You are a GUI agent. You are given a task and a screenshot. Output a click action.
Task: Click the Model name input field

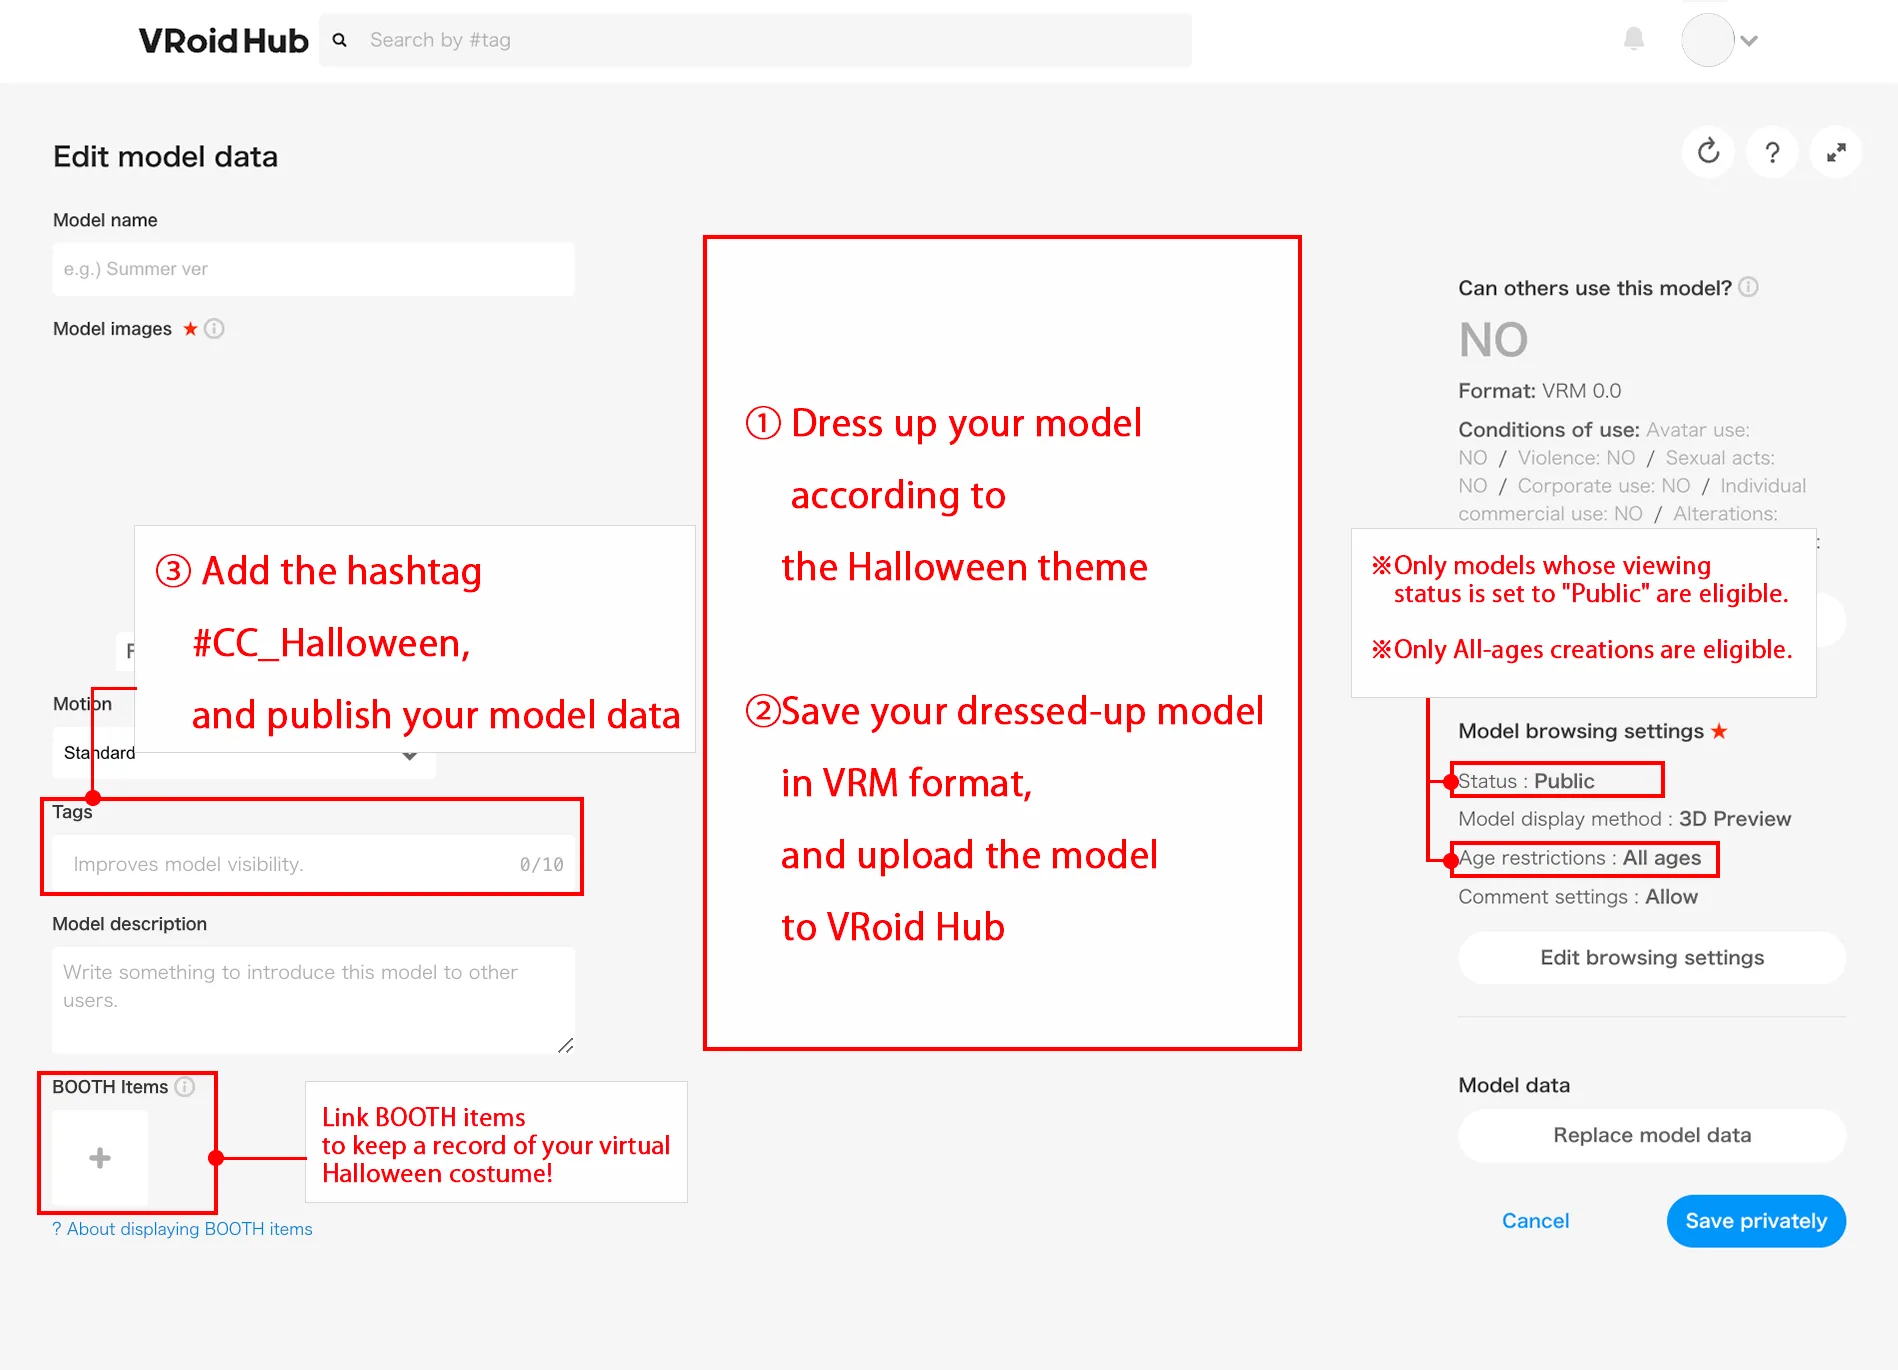tap(313, 269)
